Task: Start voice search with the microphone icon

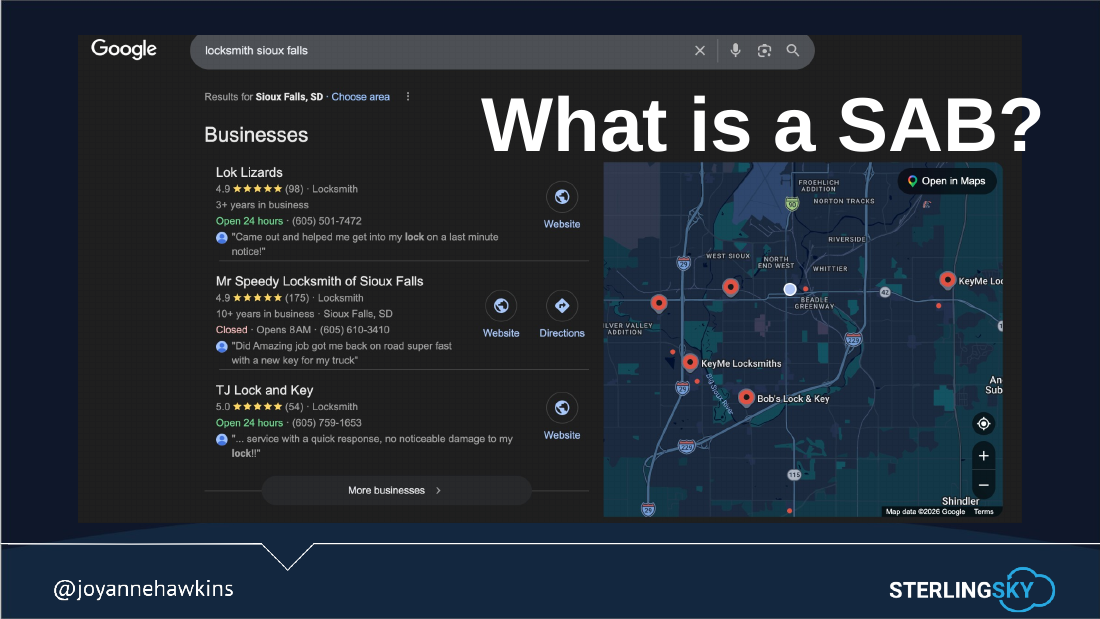Action: [735, 51]
